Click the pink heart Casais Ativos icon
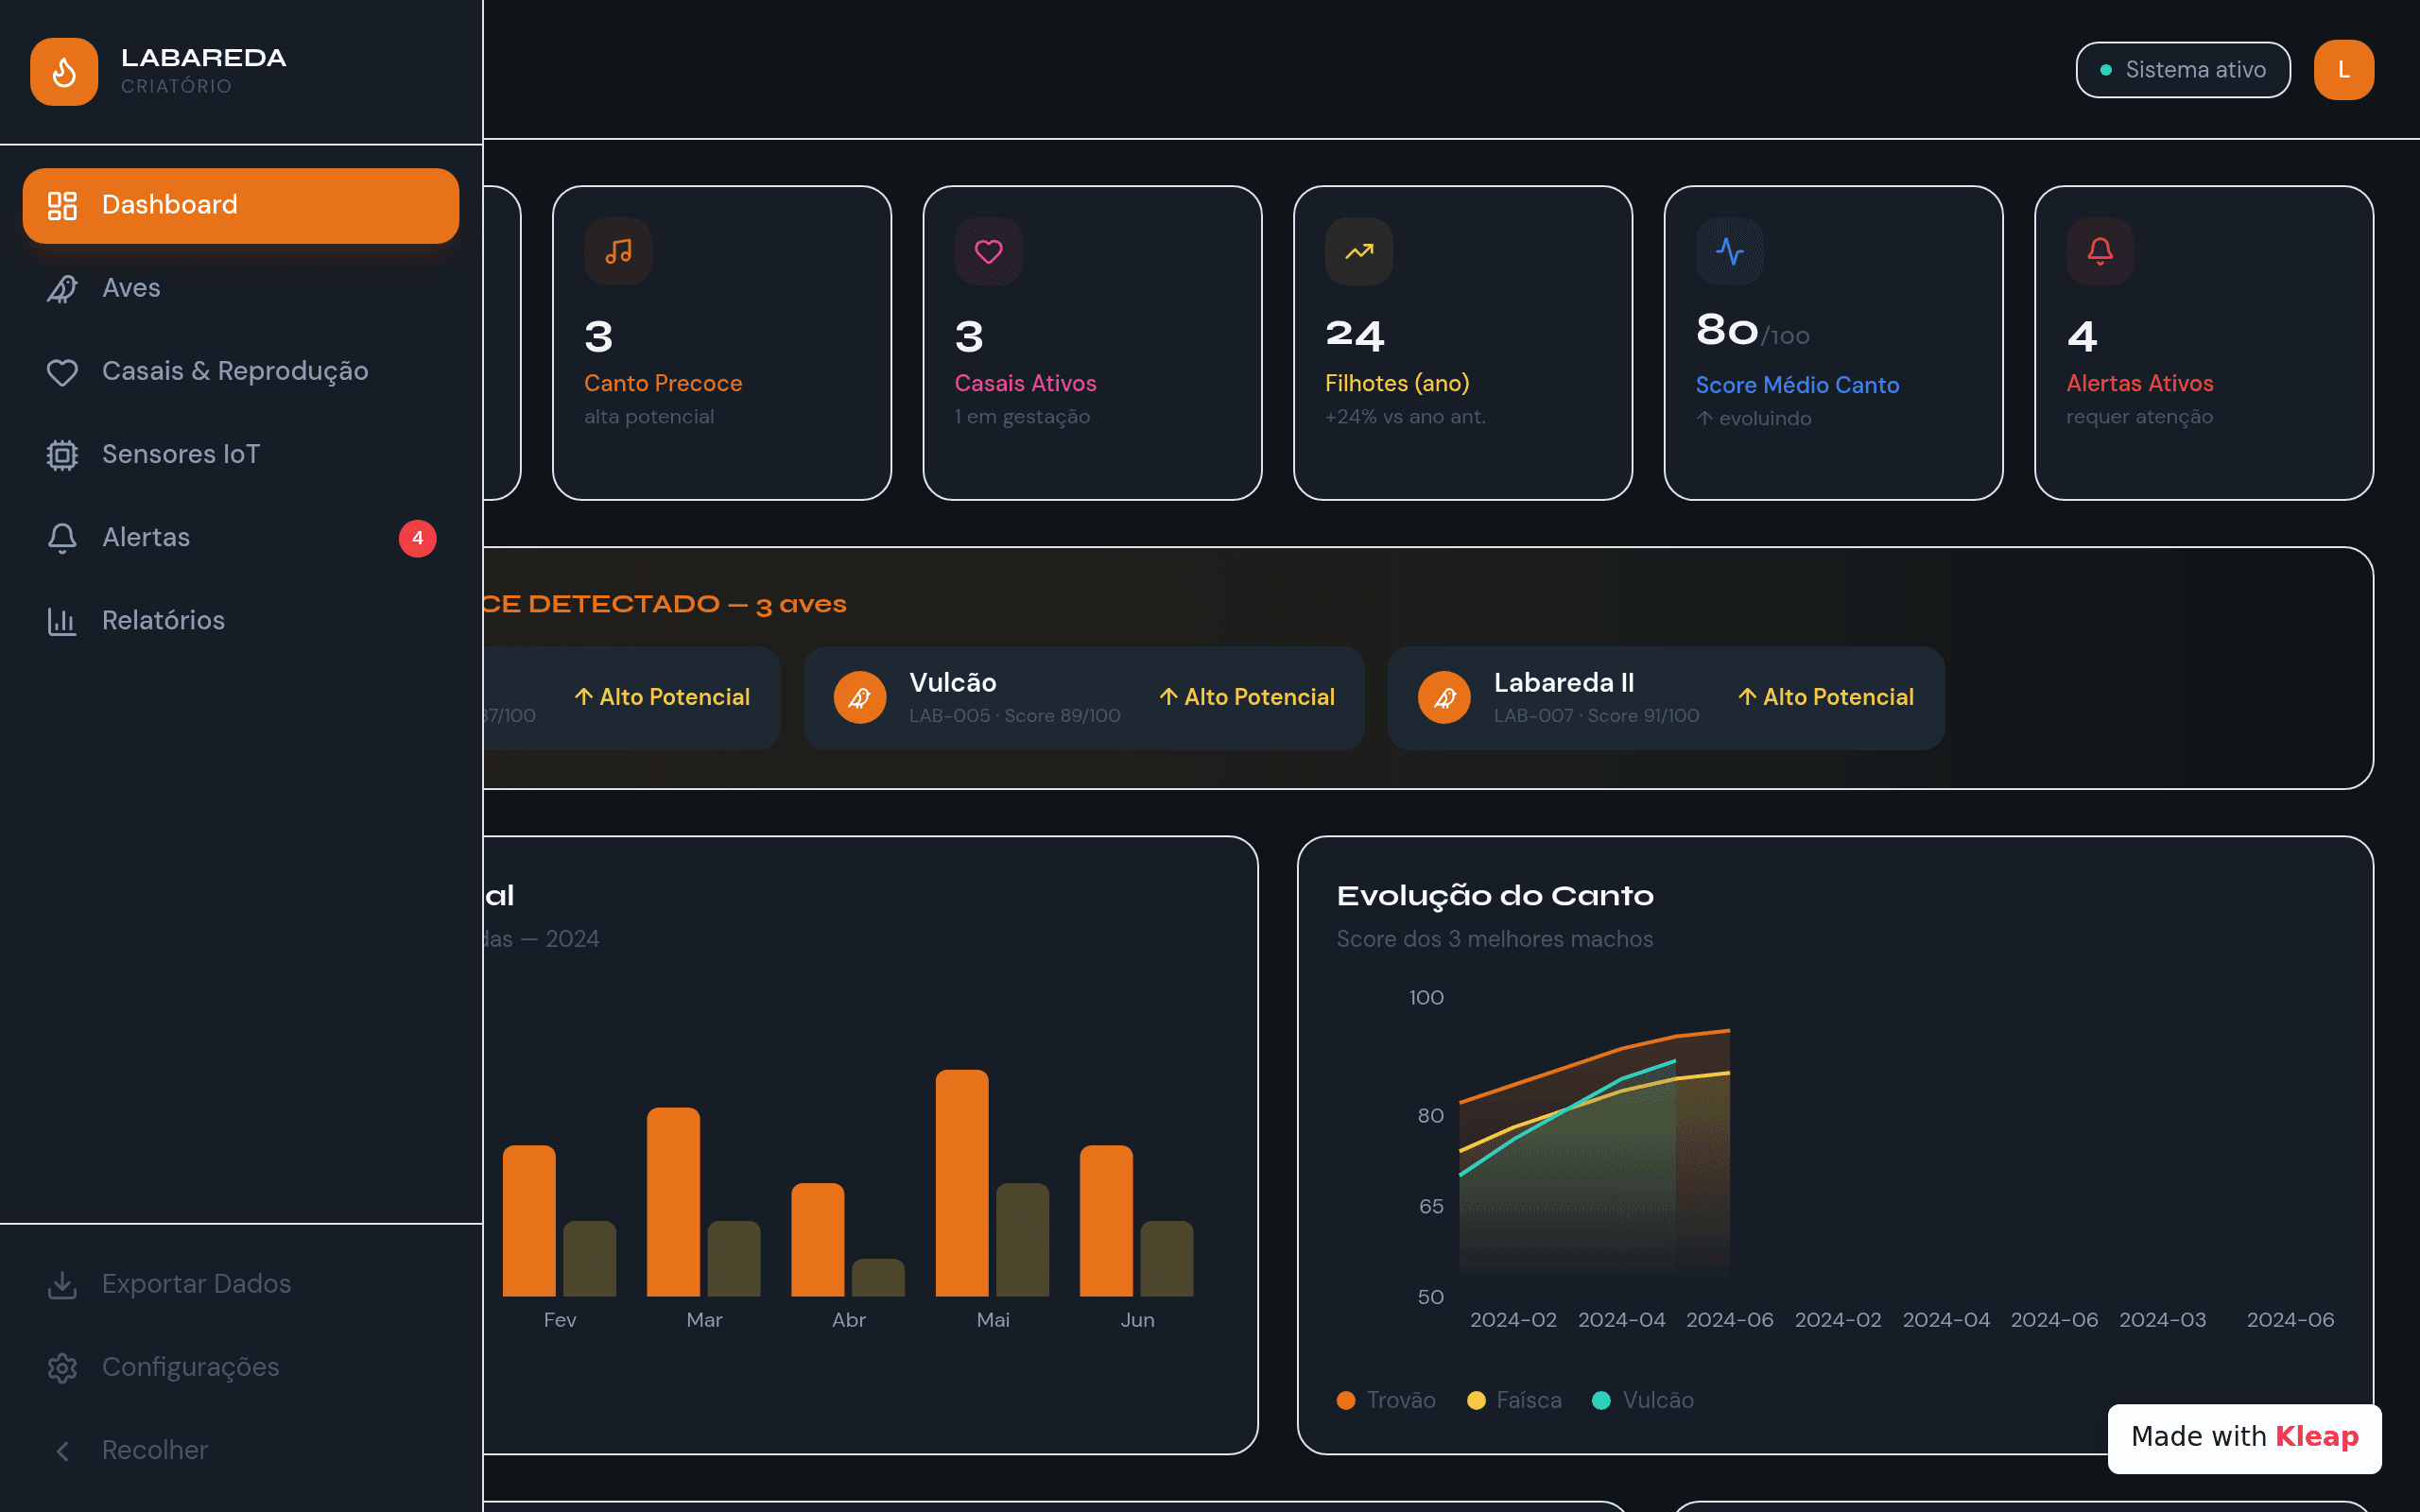This screenshot has width=2420, height=1512. click(x=988, y=251)
